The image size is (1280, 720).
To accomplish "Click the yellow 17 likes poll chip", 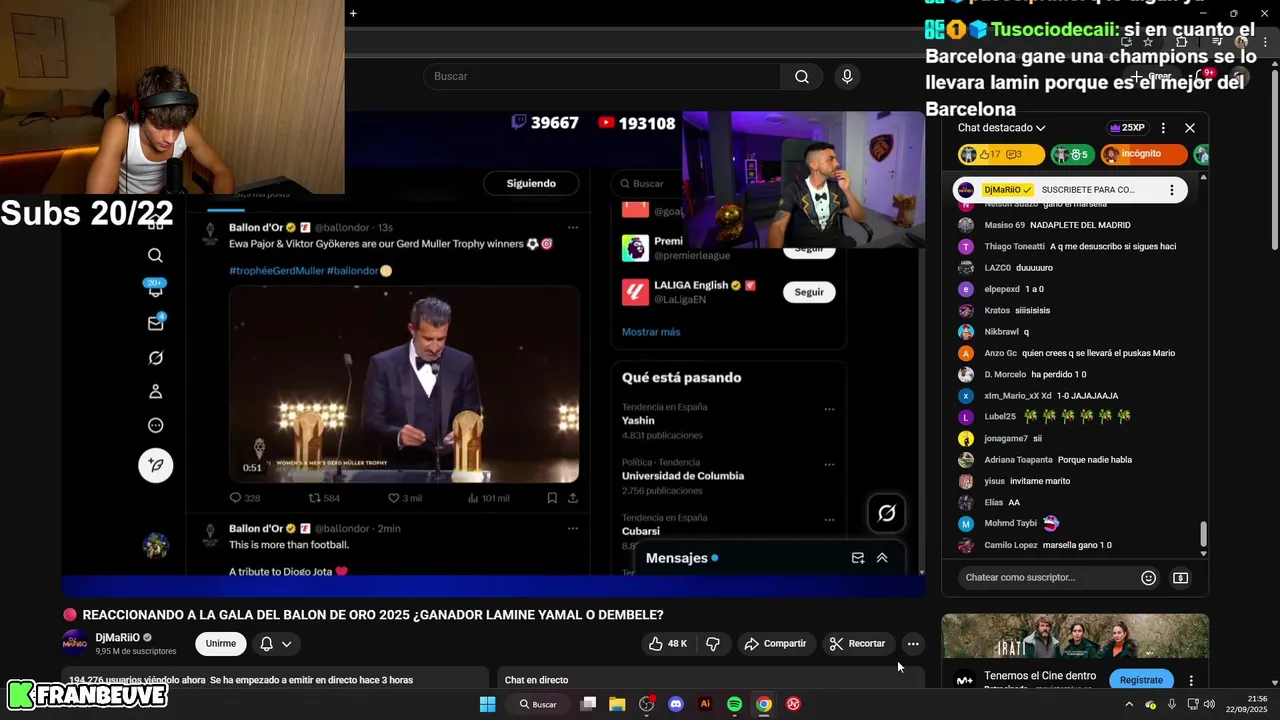I will [1001, 154].
